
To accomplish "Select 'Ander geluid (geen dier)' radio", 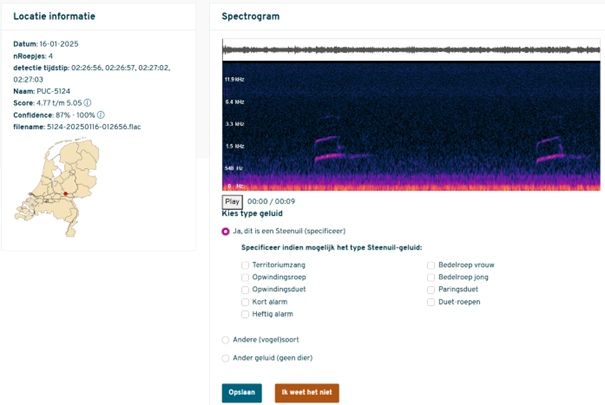I will tap(226, 358).
